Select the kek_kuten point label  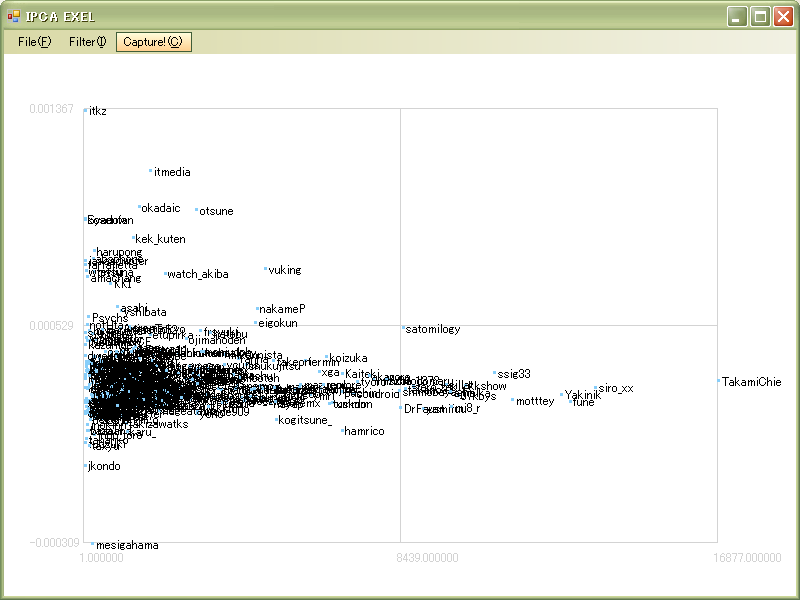click(x=160, y=239)
